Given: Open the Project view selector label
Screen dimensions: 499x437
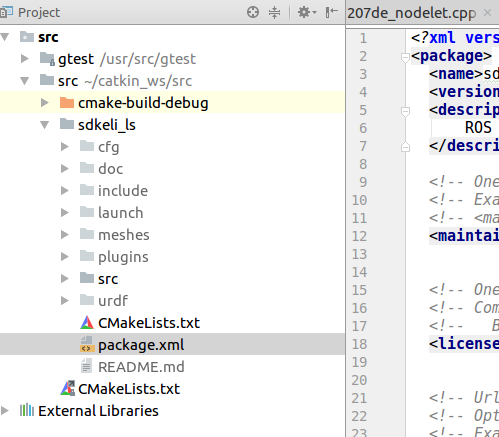Looking at the screenshot, I should [x=39, y=13].
